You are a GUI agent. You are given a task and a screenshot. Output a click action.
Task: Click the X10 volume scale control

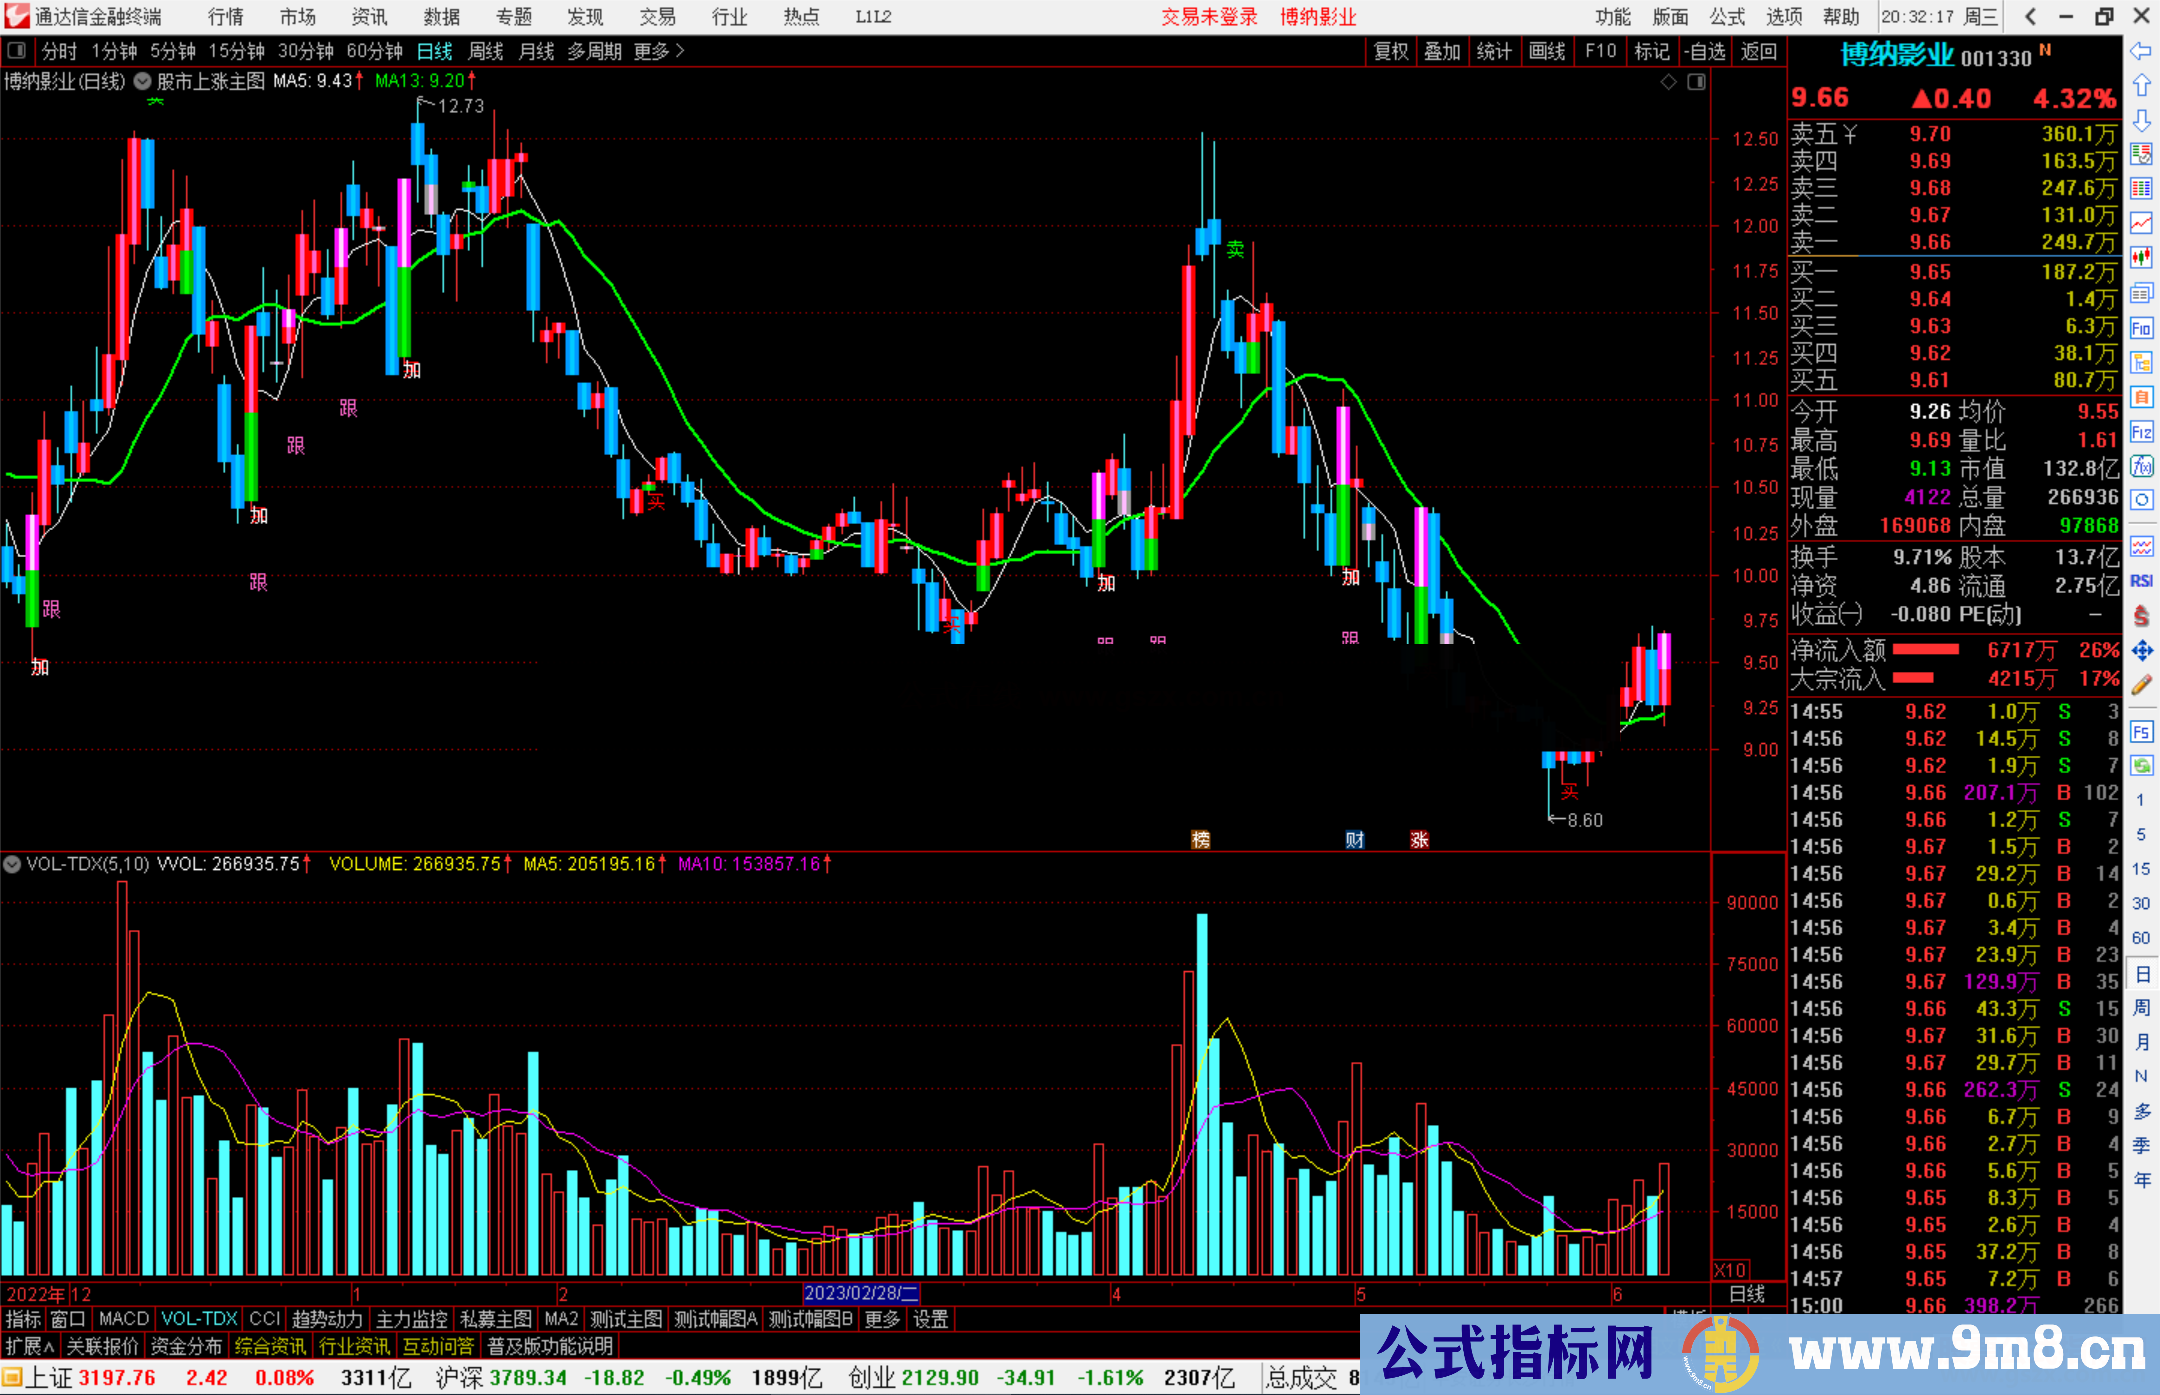pyautogui.click(x=1731, y=1270)
